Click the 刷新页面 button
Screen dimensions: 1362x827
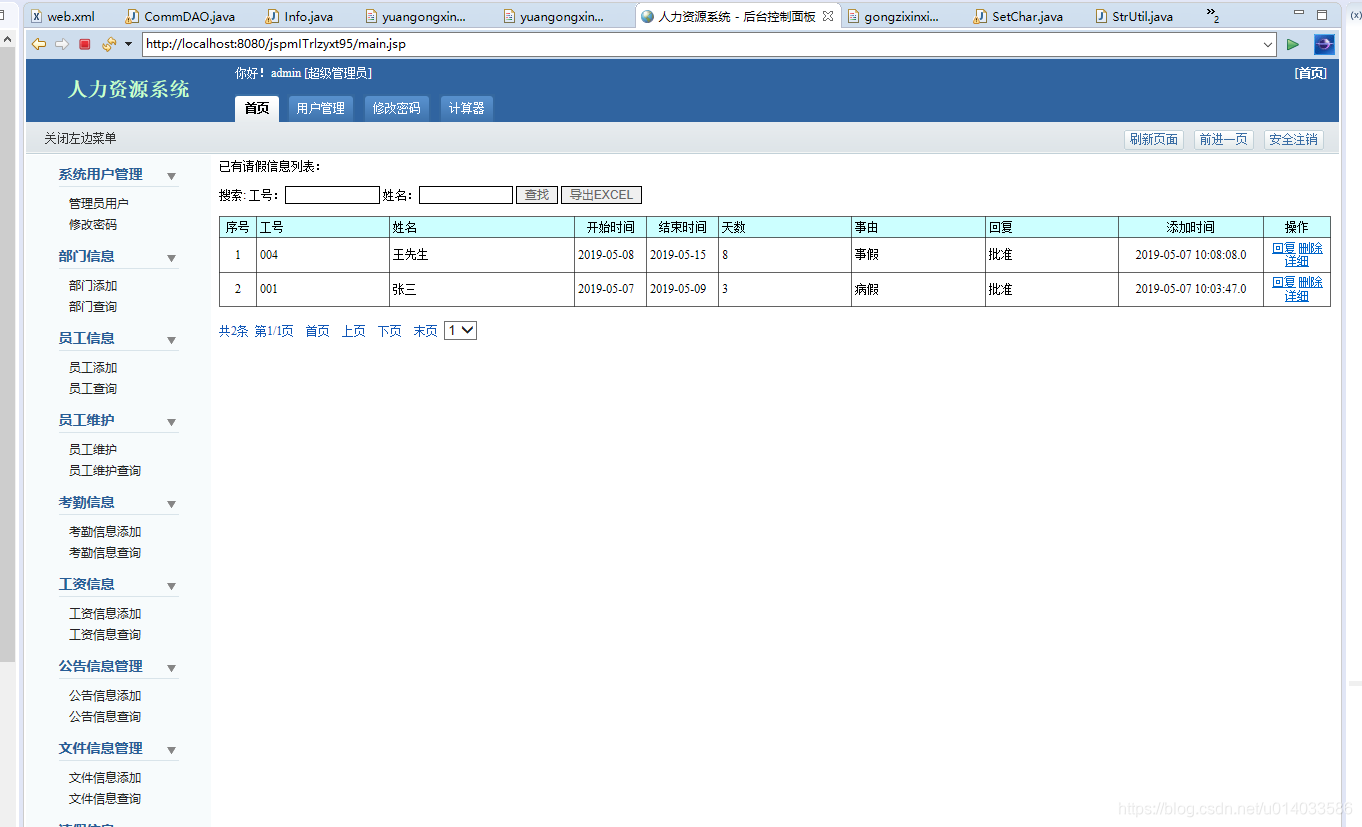point(1154,140)
